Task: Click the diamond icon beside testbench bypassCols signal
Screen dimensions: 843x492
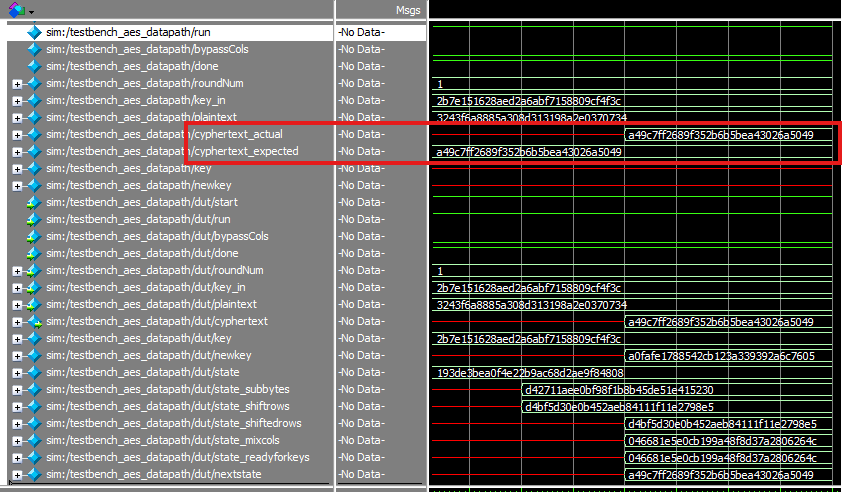Action: point(35,49)
